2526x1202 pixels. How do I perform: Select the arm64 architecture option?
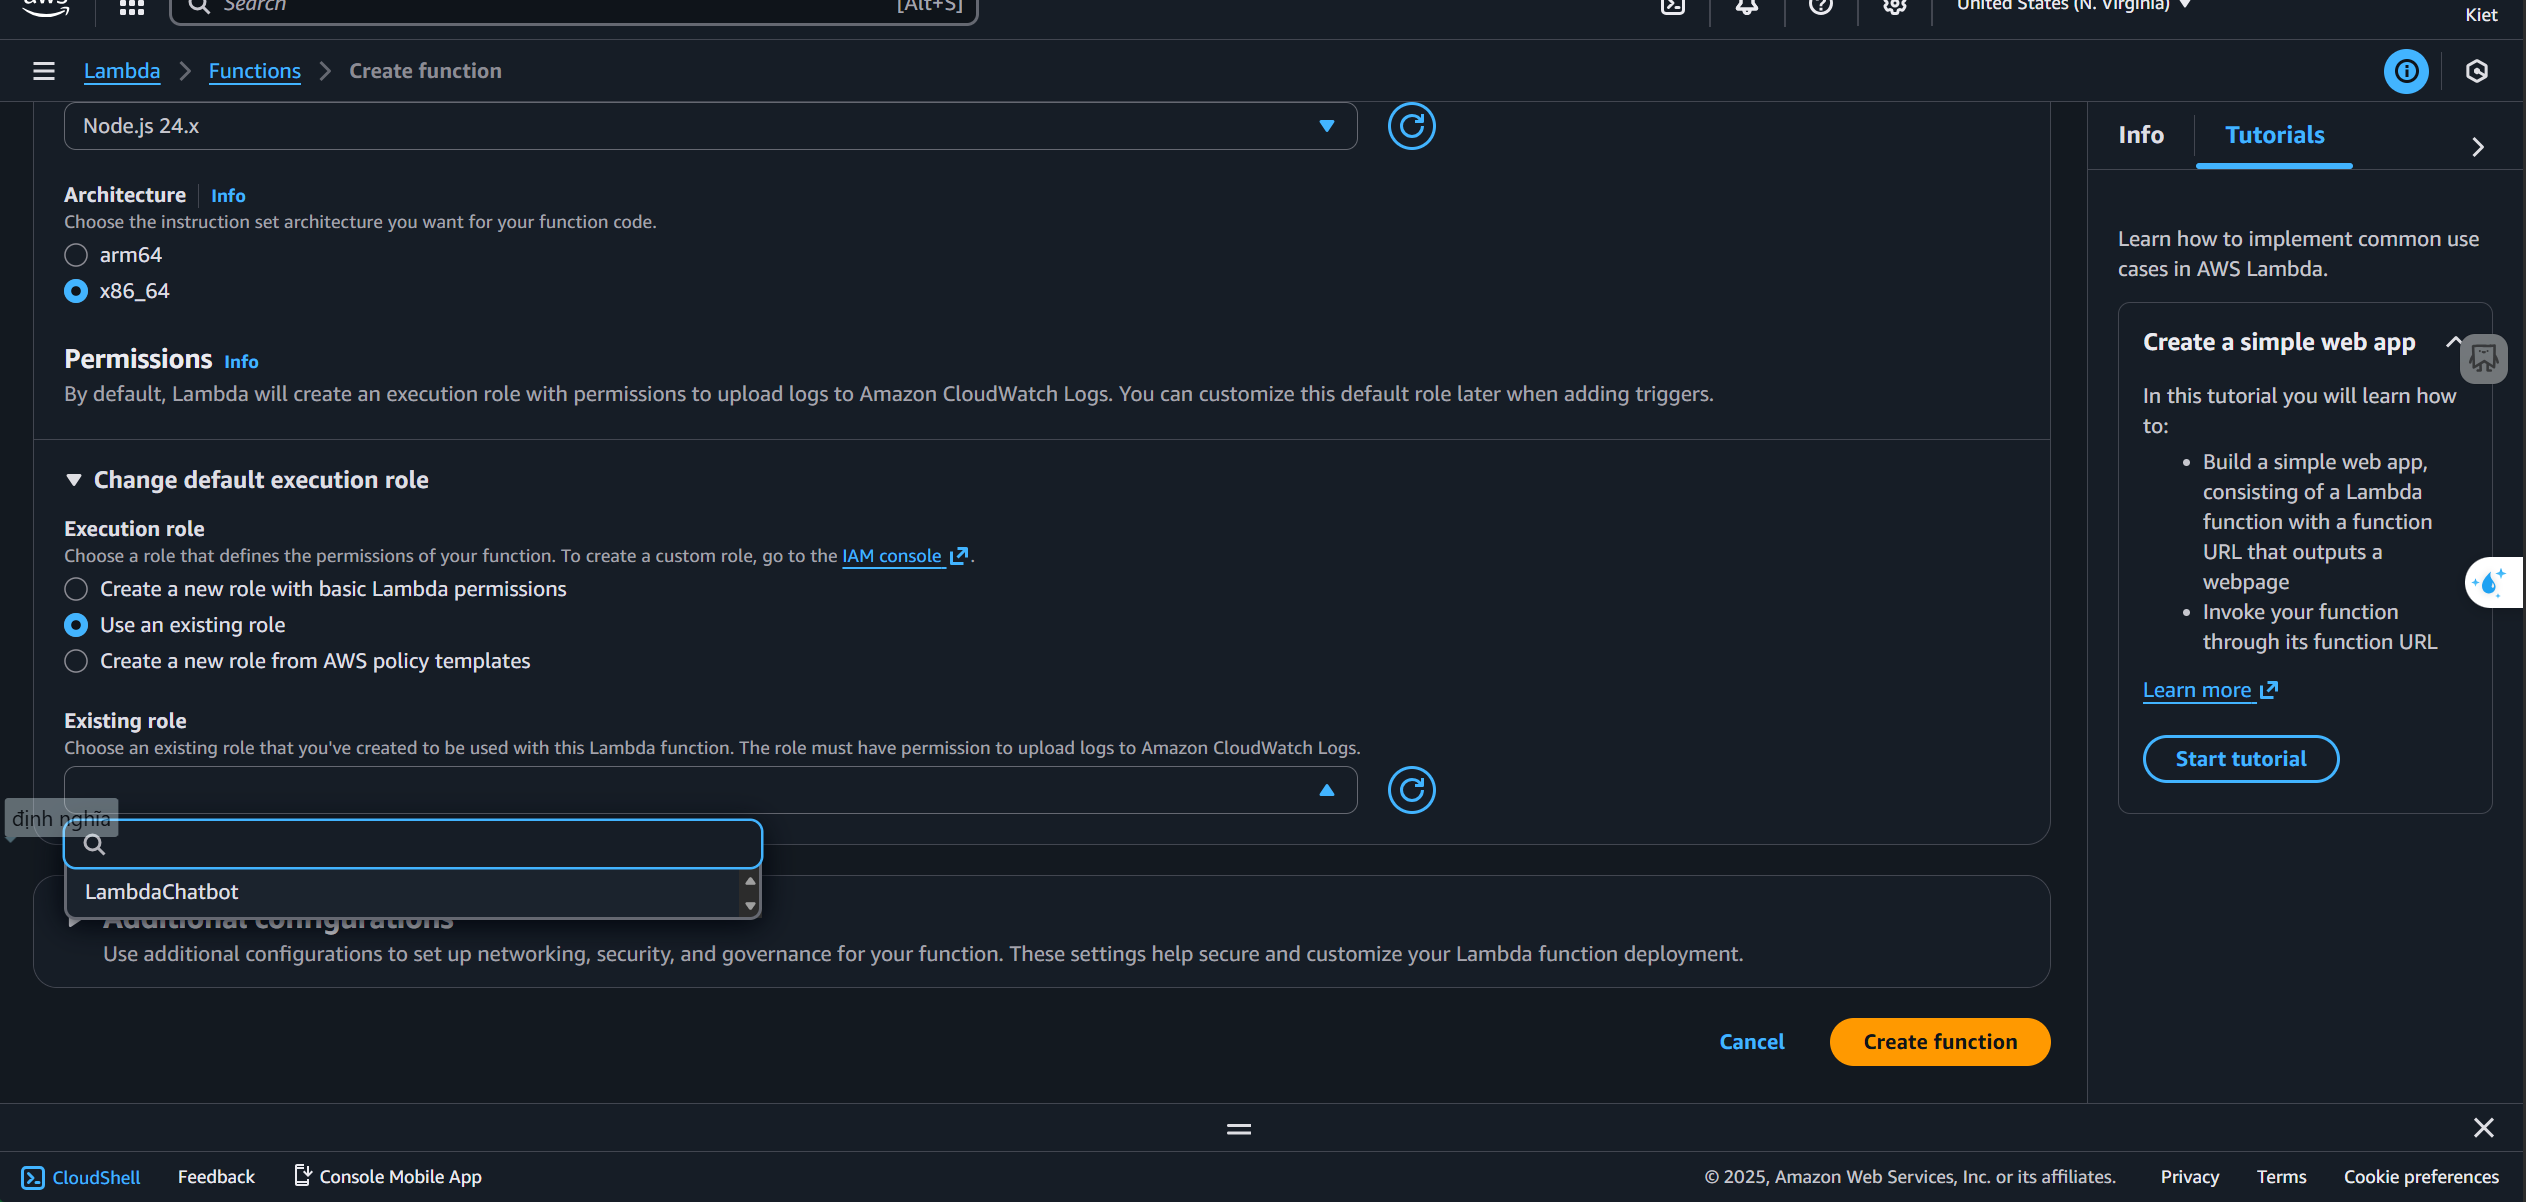coord(76,255)
